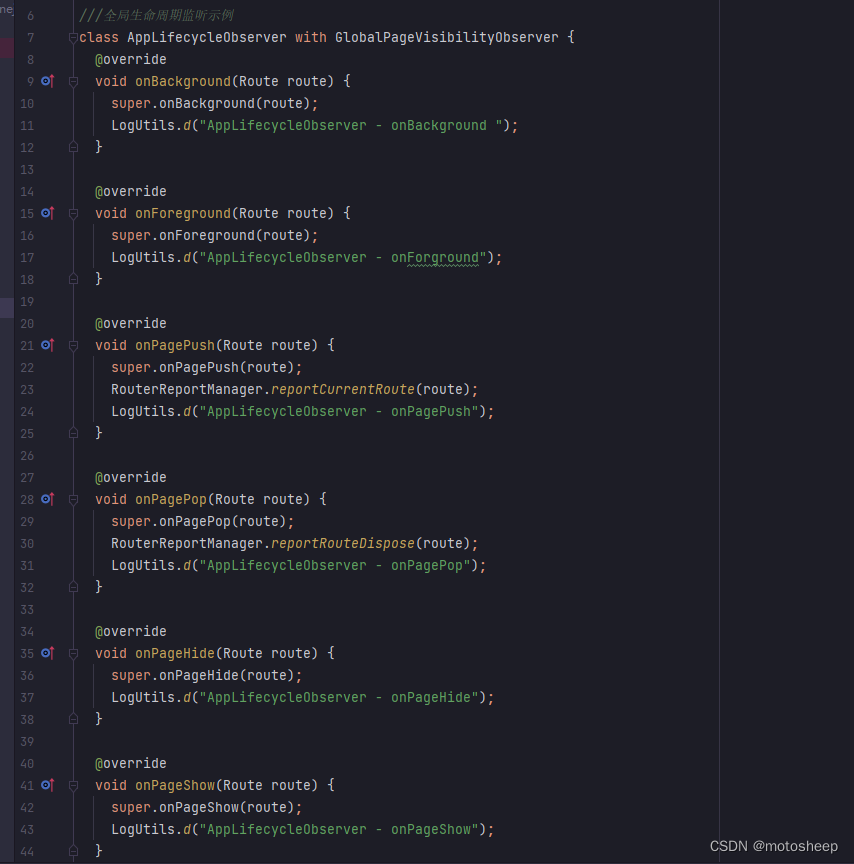Click AppLifecycleObserver class name on line 7
Screen dimensions: 854x864
[207, 37]
